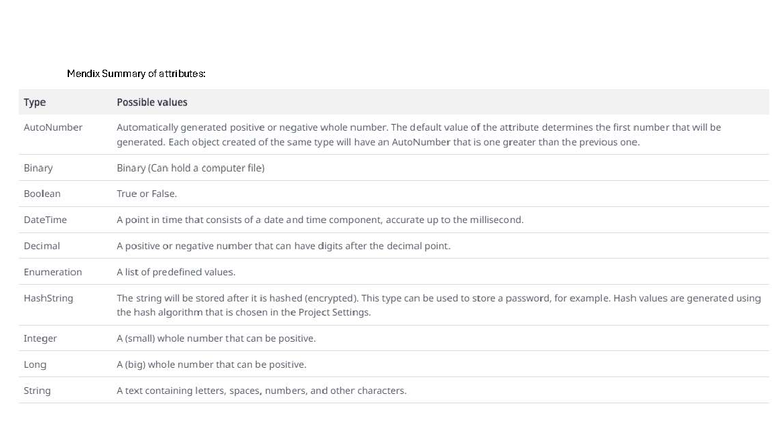Select the AutoNumber type cell
This screenshot has width=784, height=441.
[53, 128]
